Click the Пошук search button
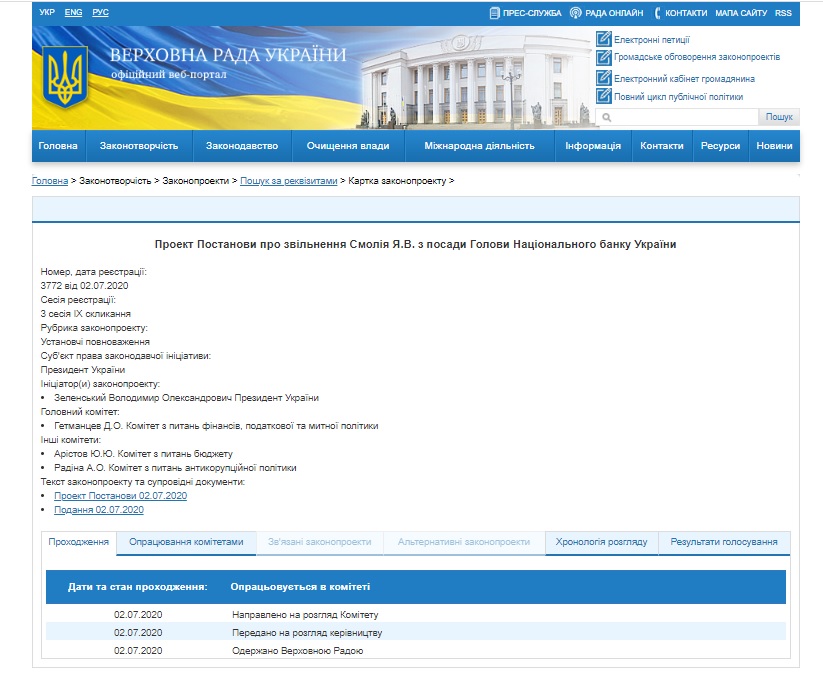 tap(779, 117)
